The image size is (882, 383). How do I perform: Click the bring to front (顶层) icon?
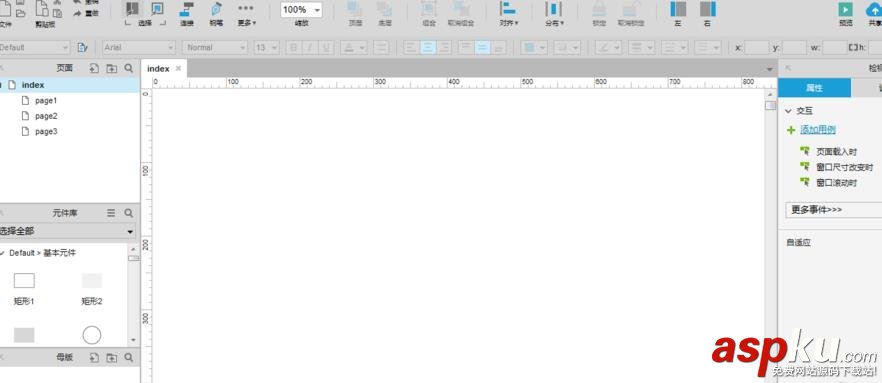pos(355,9)
